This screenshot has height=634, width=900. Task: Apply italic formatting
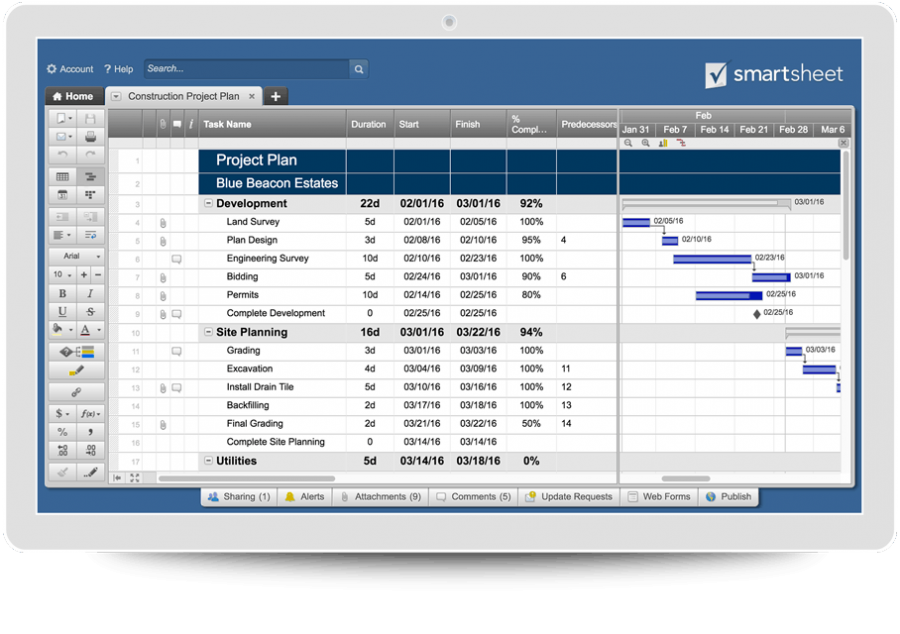pyautogui.click(x=90, y=292)
